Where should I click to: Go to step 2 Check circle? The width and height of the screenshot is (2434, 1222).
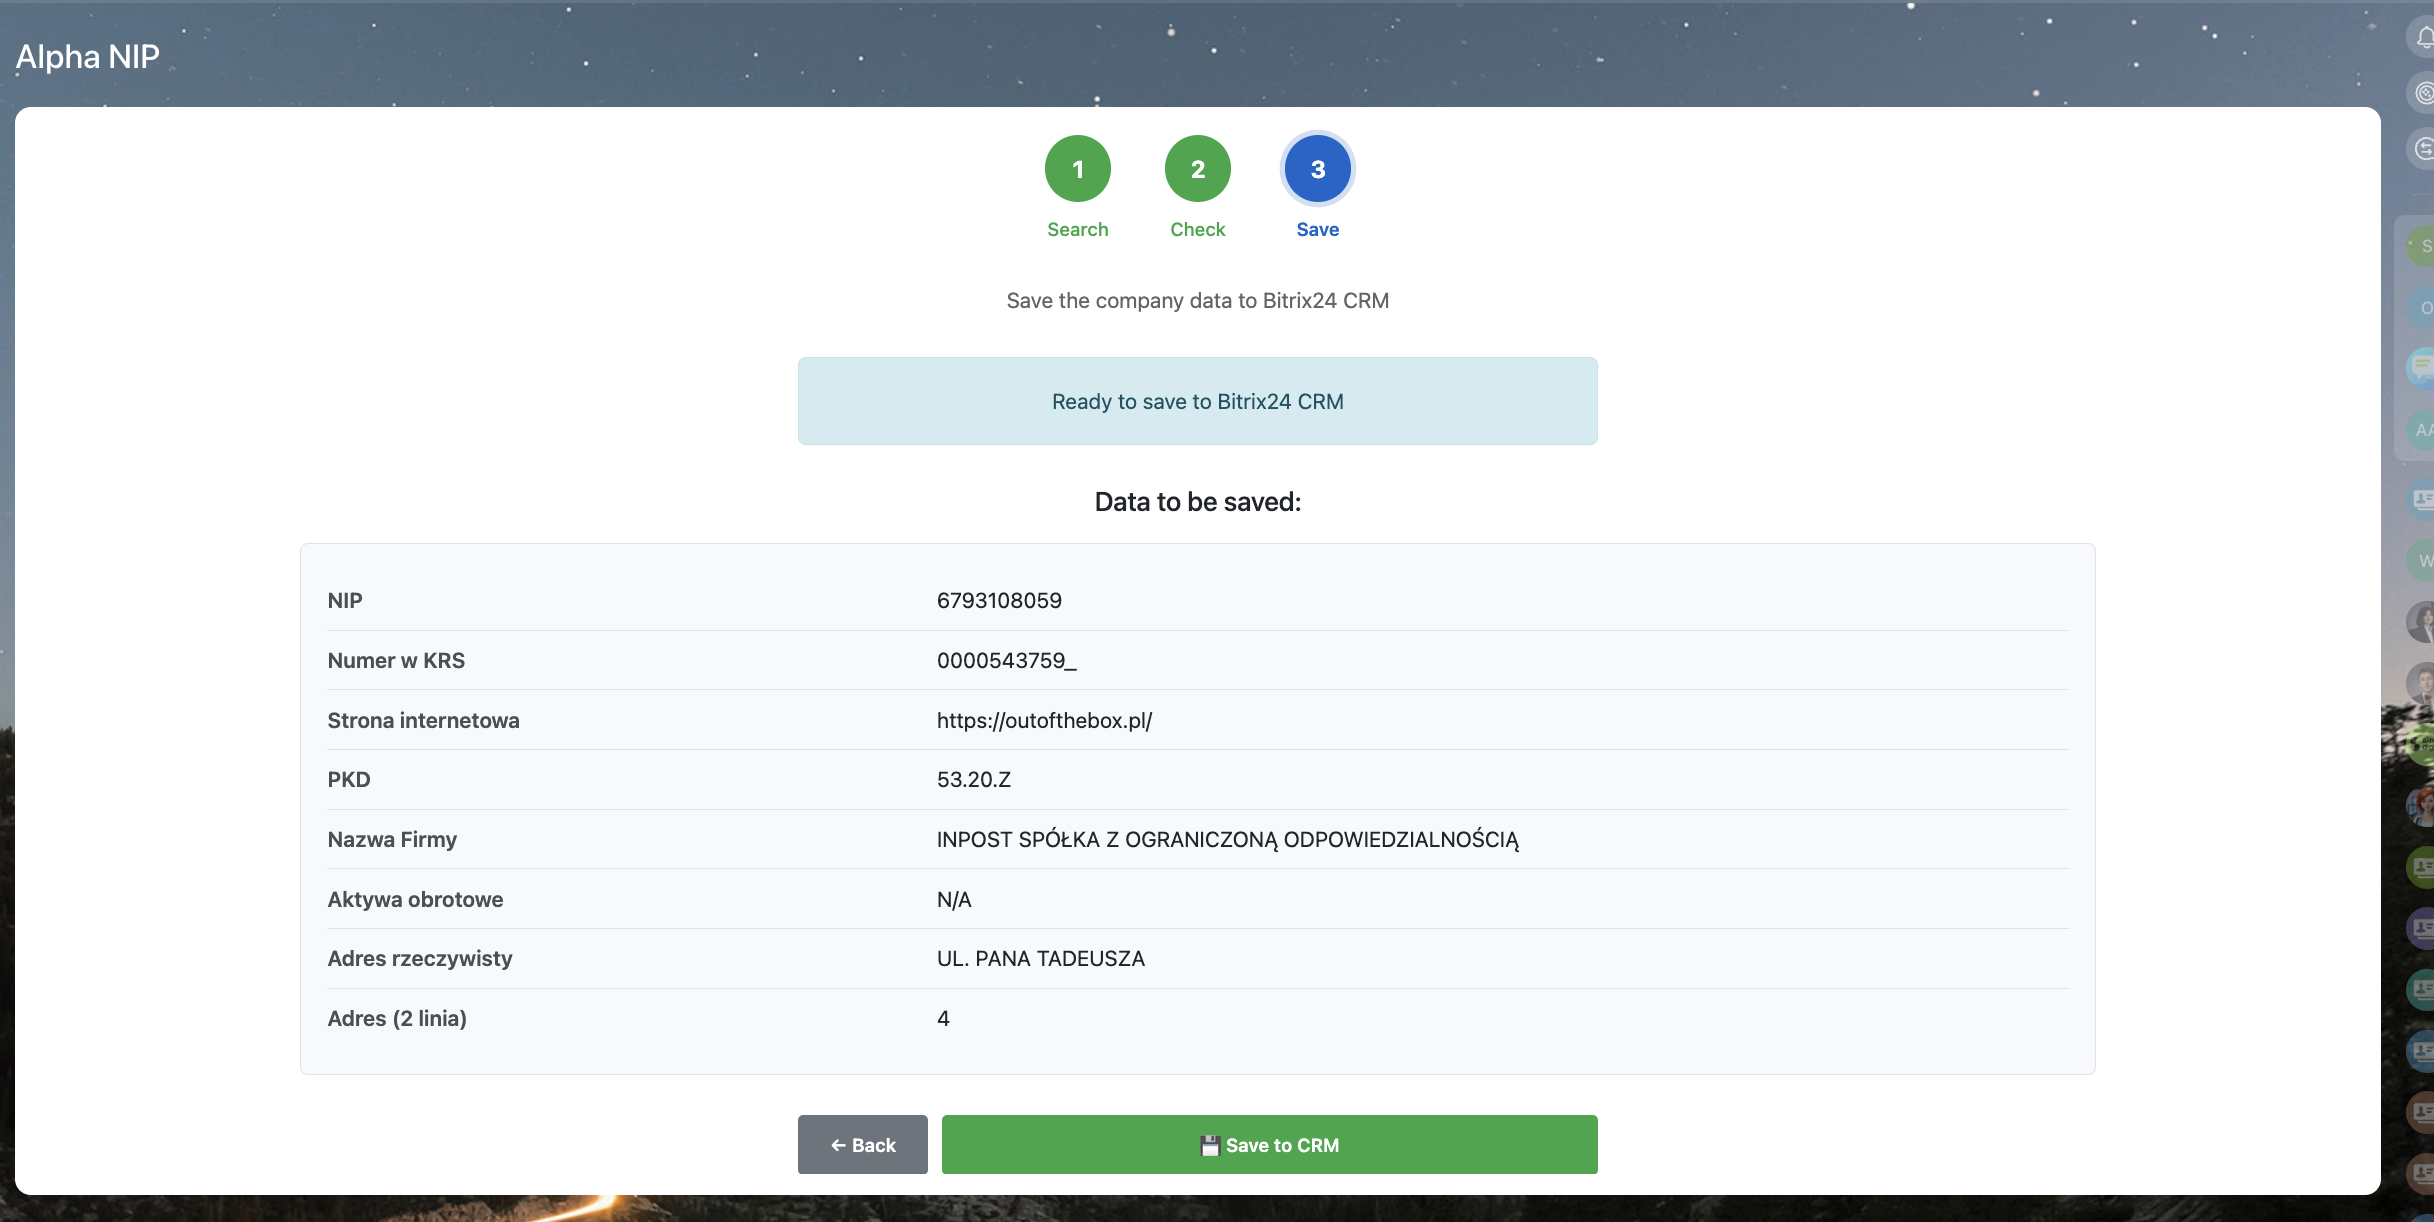1197,169
